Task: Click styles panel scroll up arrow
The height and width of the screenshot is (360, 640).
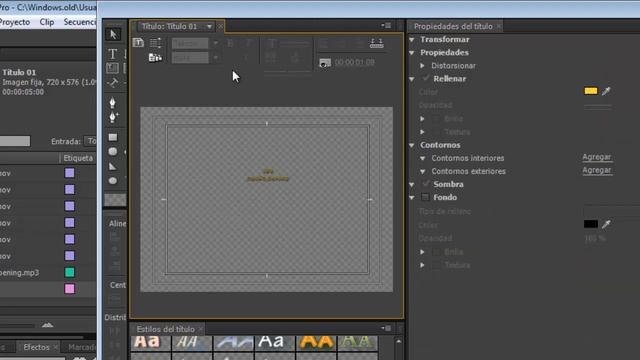Action: point(399,341)
